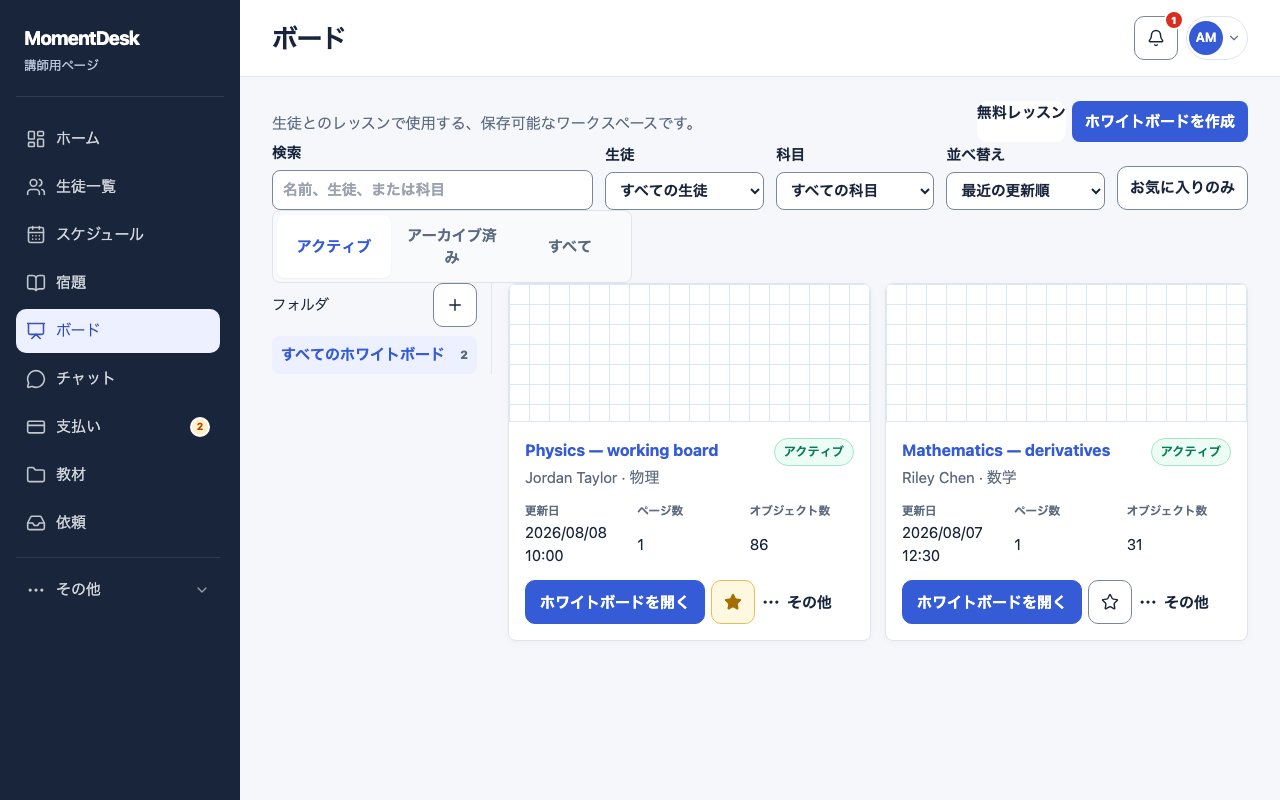
Task: Open チャット in sidebar
Action: click(x=118, y=379)
